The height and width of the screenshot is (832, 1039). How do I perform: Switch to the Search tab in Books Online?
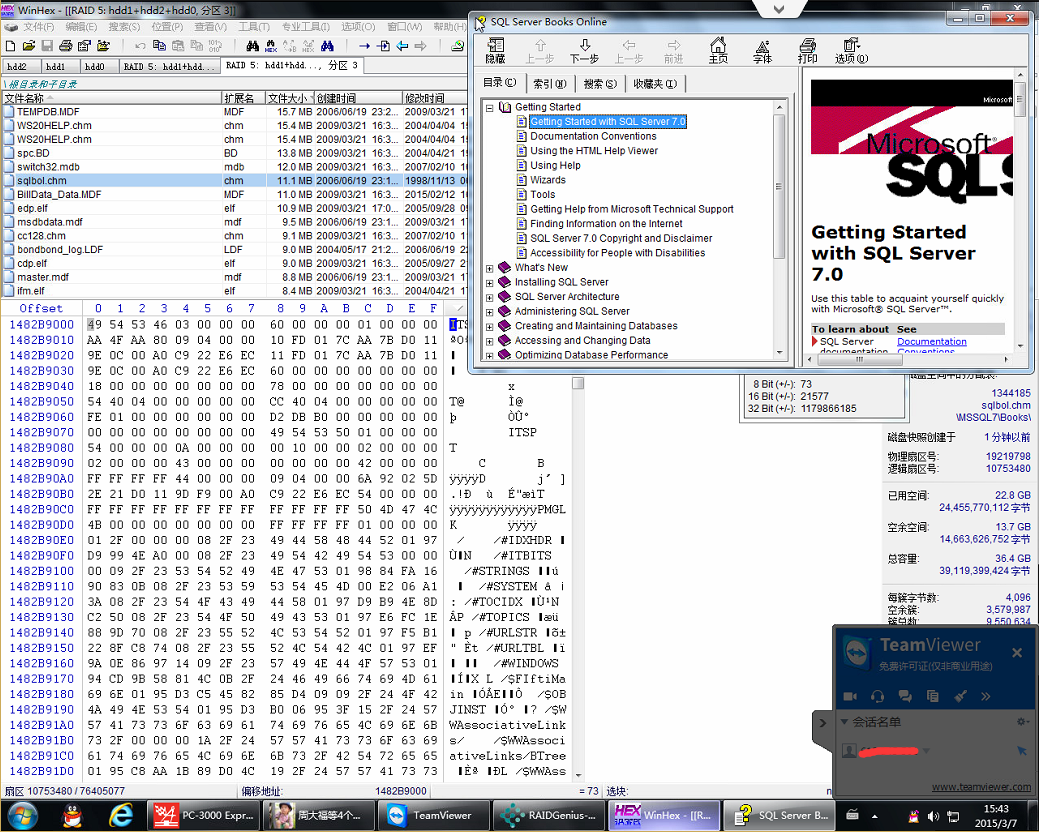(x=600, y=84)
